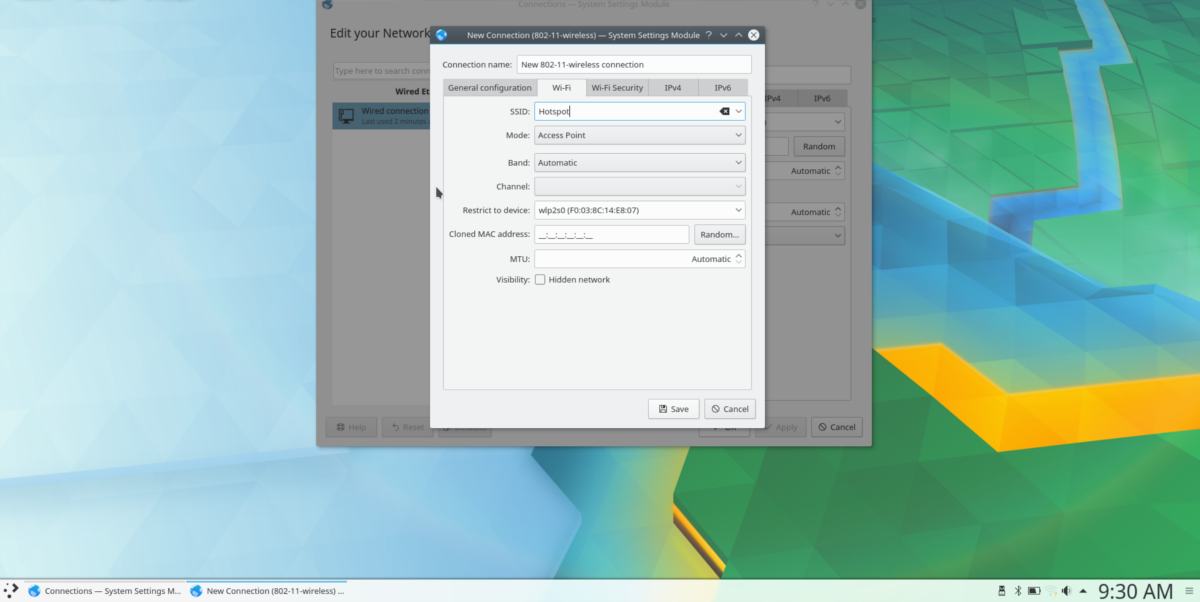Click Cancel in the background Connections window
The height and width of the screenshot is (602, 1200).
click(x=837, y=428)
